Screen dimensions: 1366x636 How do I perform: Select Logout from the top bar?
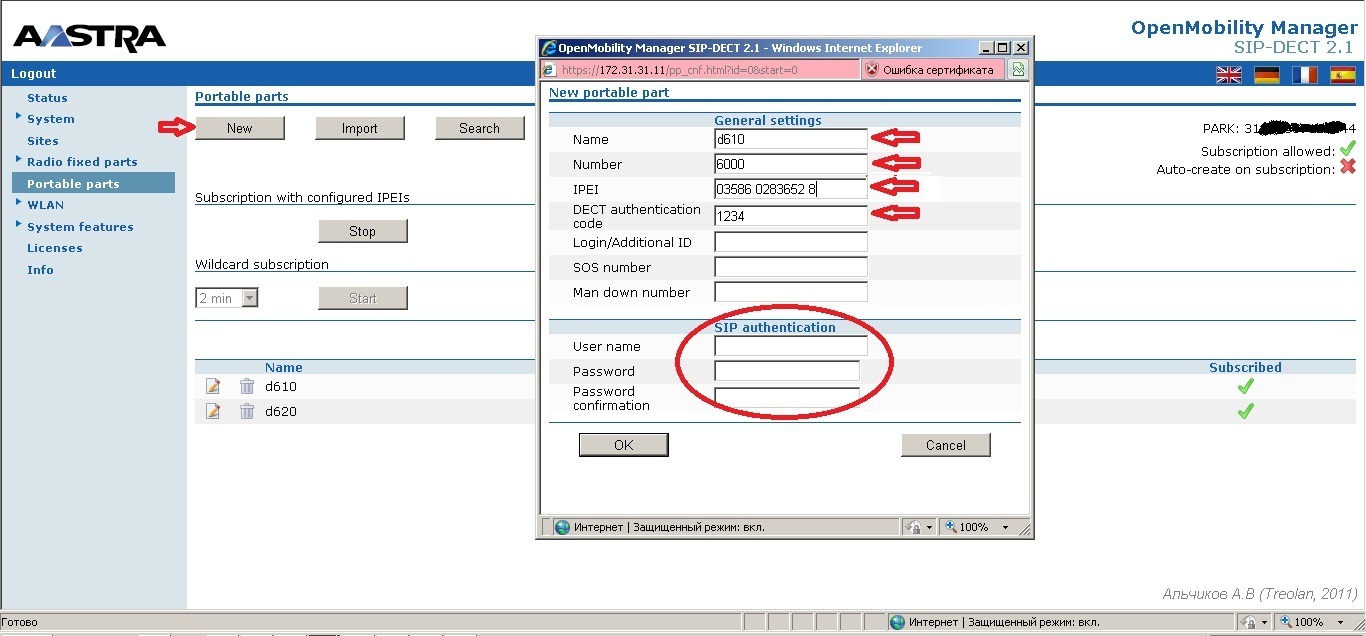33,72
